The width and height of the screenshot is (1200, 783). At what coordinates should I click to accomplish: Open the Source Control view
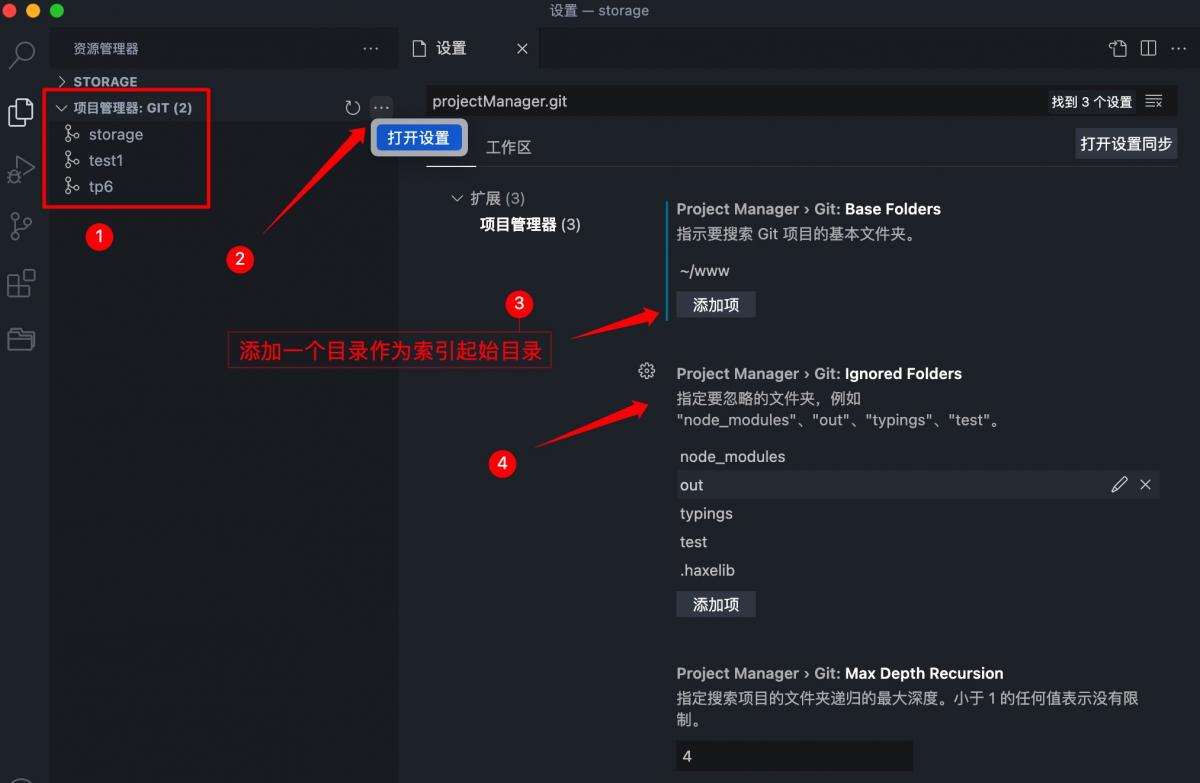[21, 227]
